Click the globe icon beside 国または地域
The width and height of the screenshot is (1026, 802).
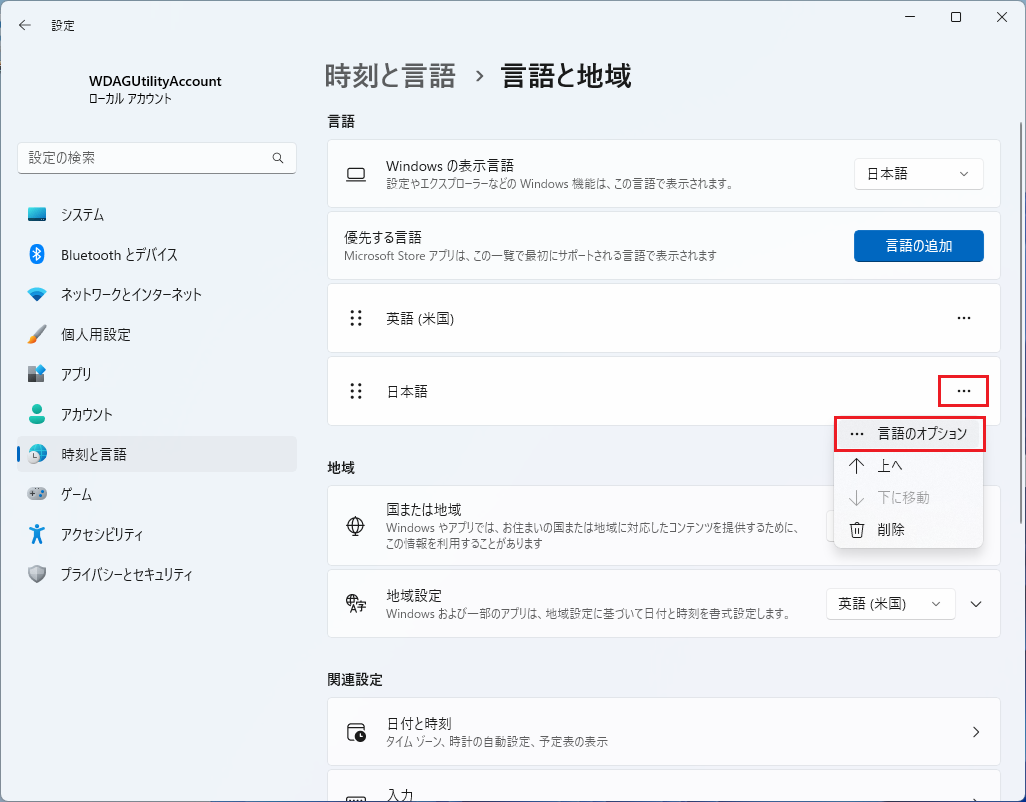click(x=355, y=526)
